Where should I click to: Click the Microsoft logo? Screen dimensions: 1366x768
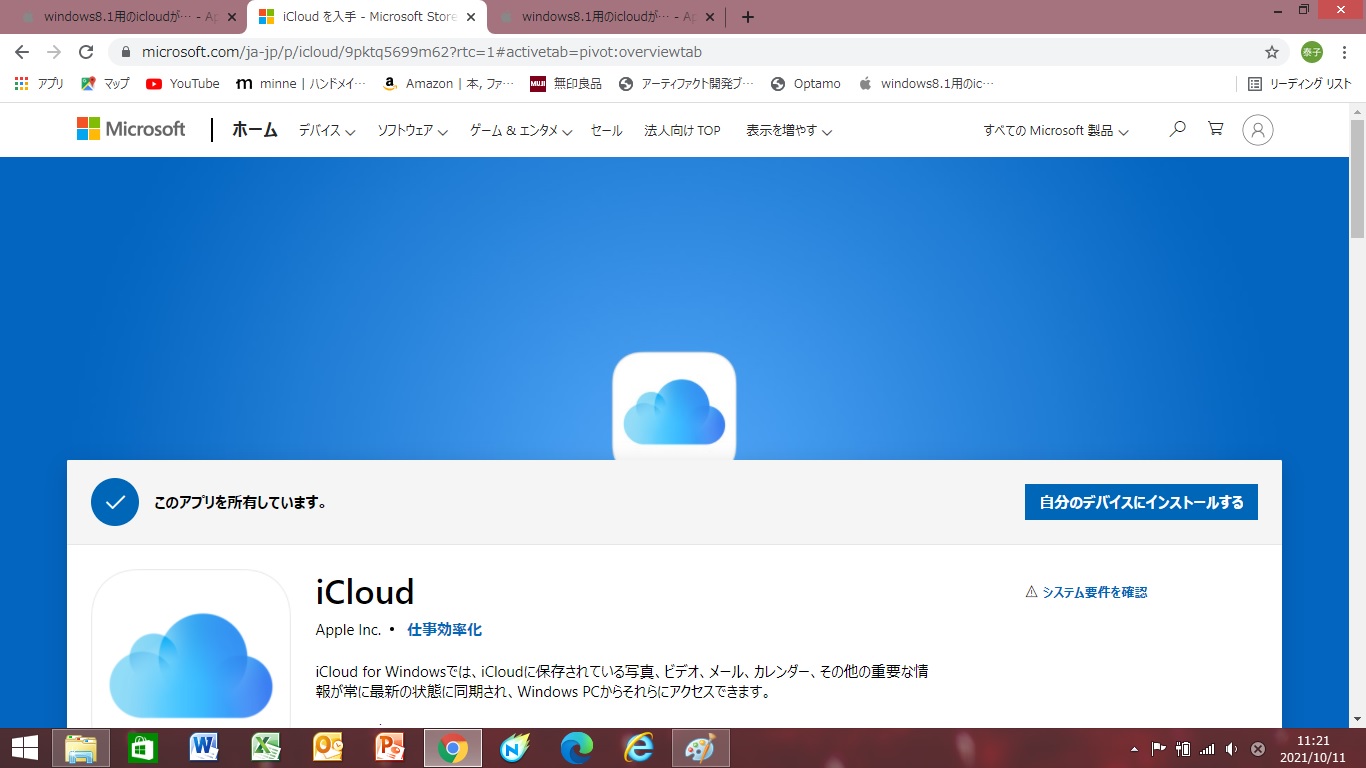[131, 129]
